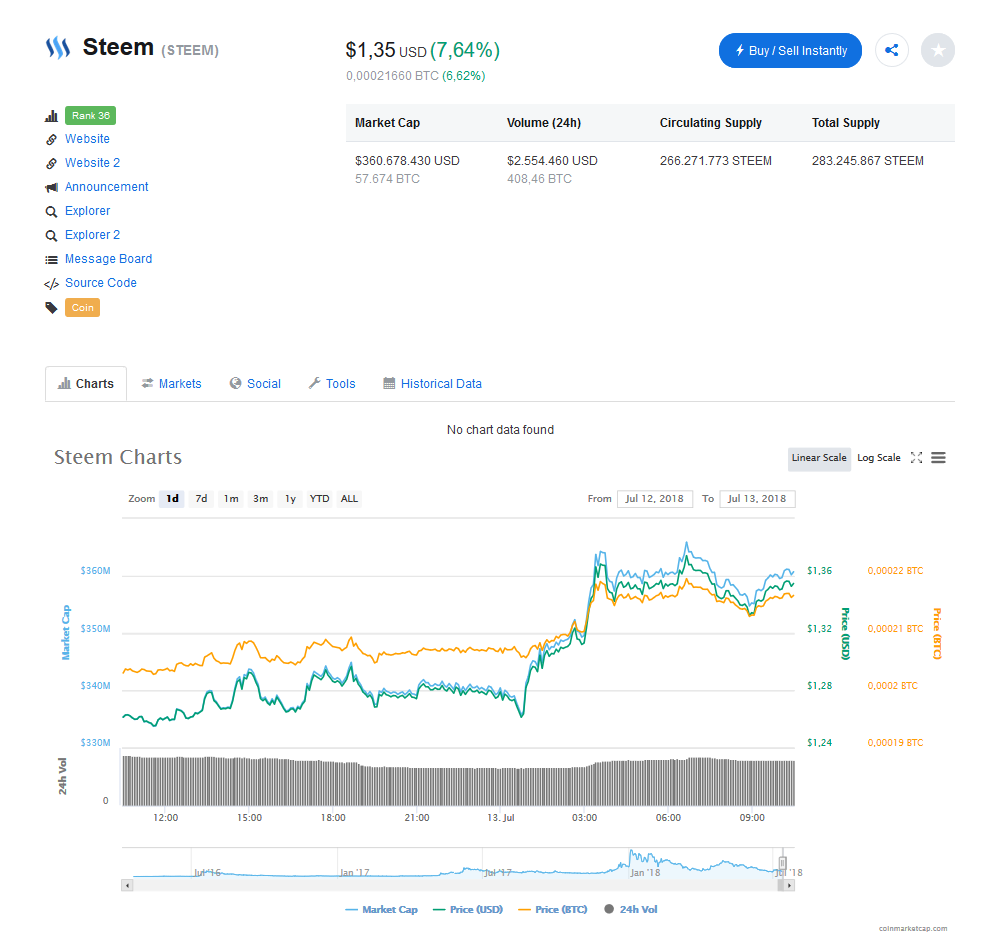984x943 pixels.
Task: Click the Circulating Supply column header
Action: click(710, 123)
